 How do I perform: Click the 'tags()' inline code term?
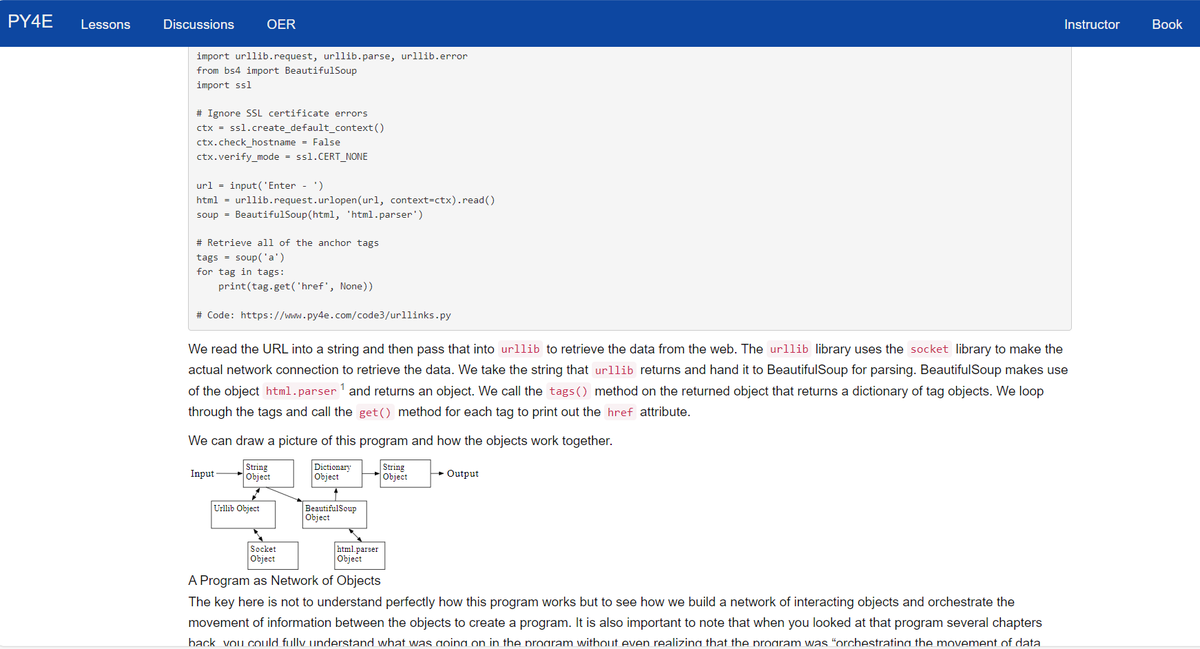pos(569,391)
